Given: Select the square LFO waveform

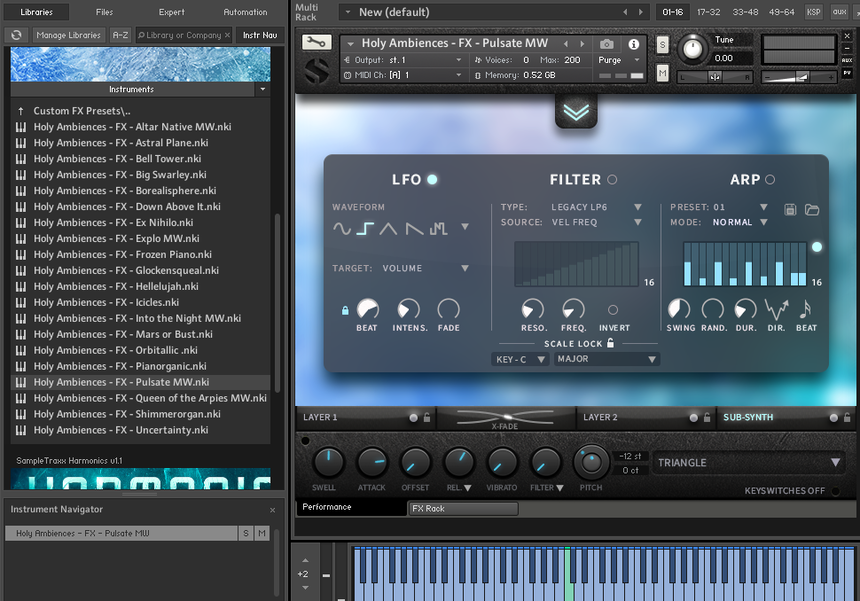Looking at the screenshot, I should (x=365, y=228).
